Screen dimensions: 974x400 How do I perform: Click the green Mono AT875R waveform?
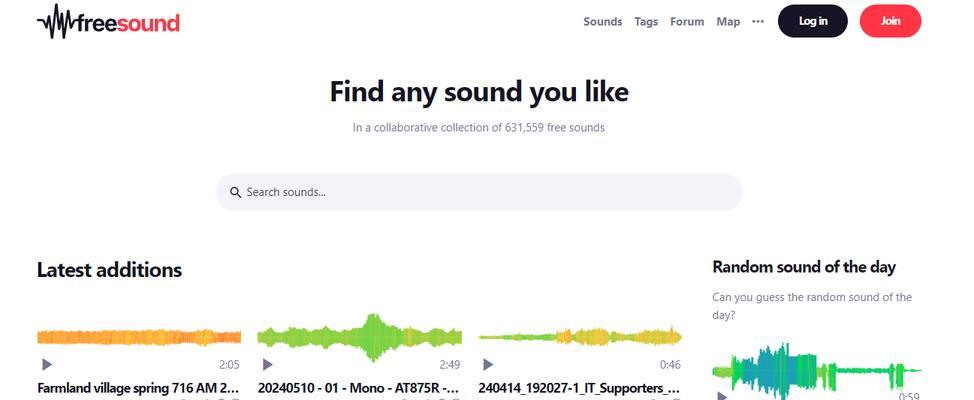click(359, 337)
